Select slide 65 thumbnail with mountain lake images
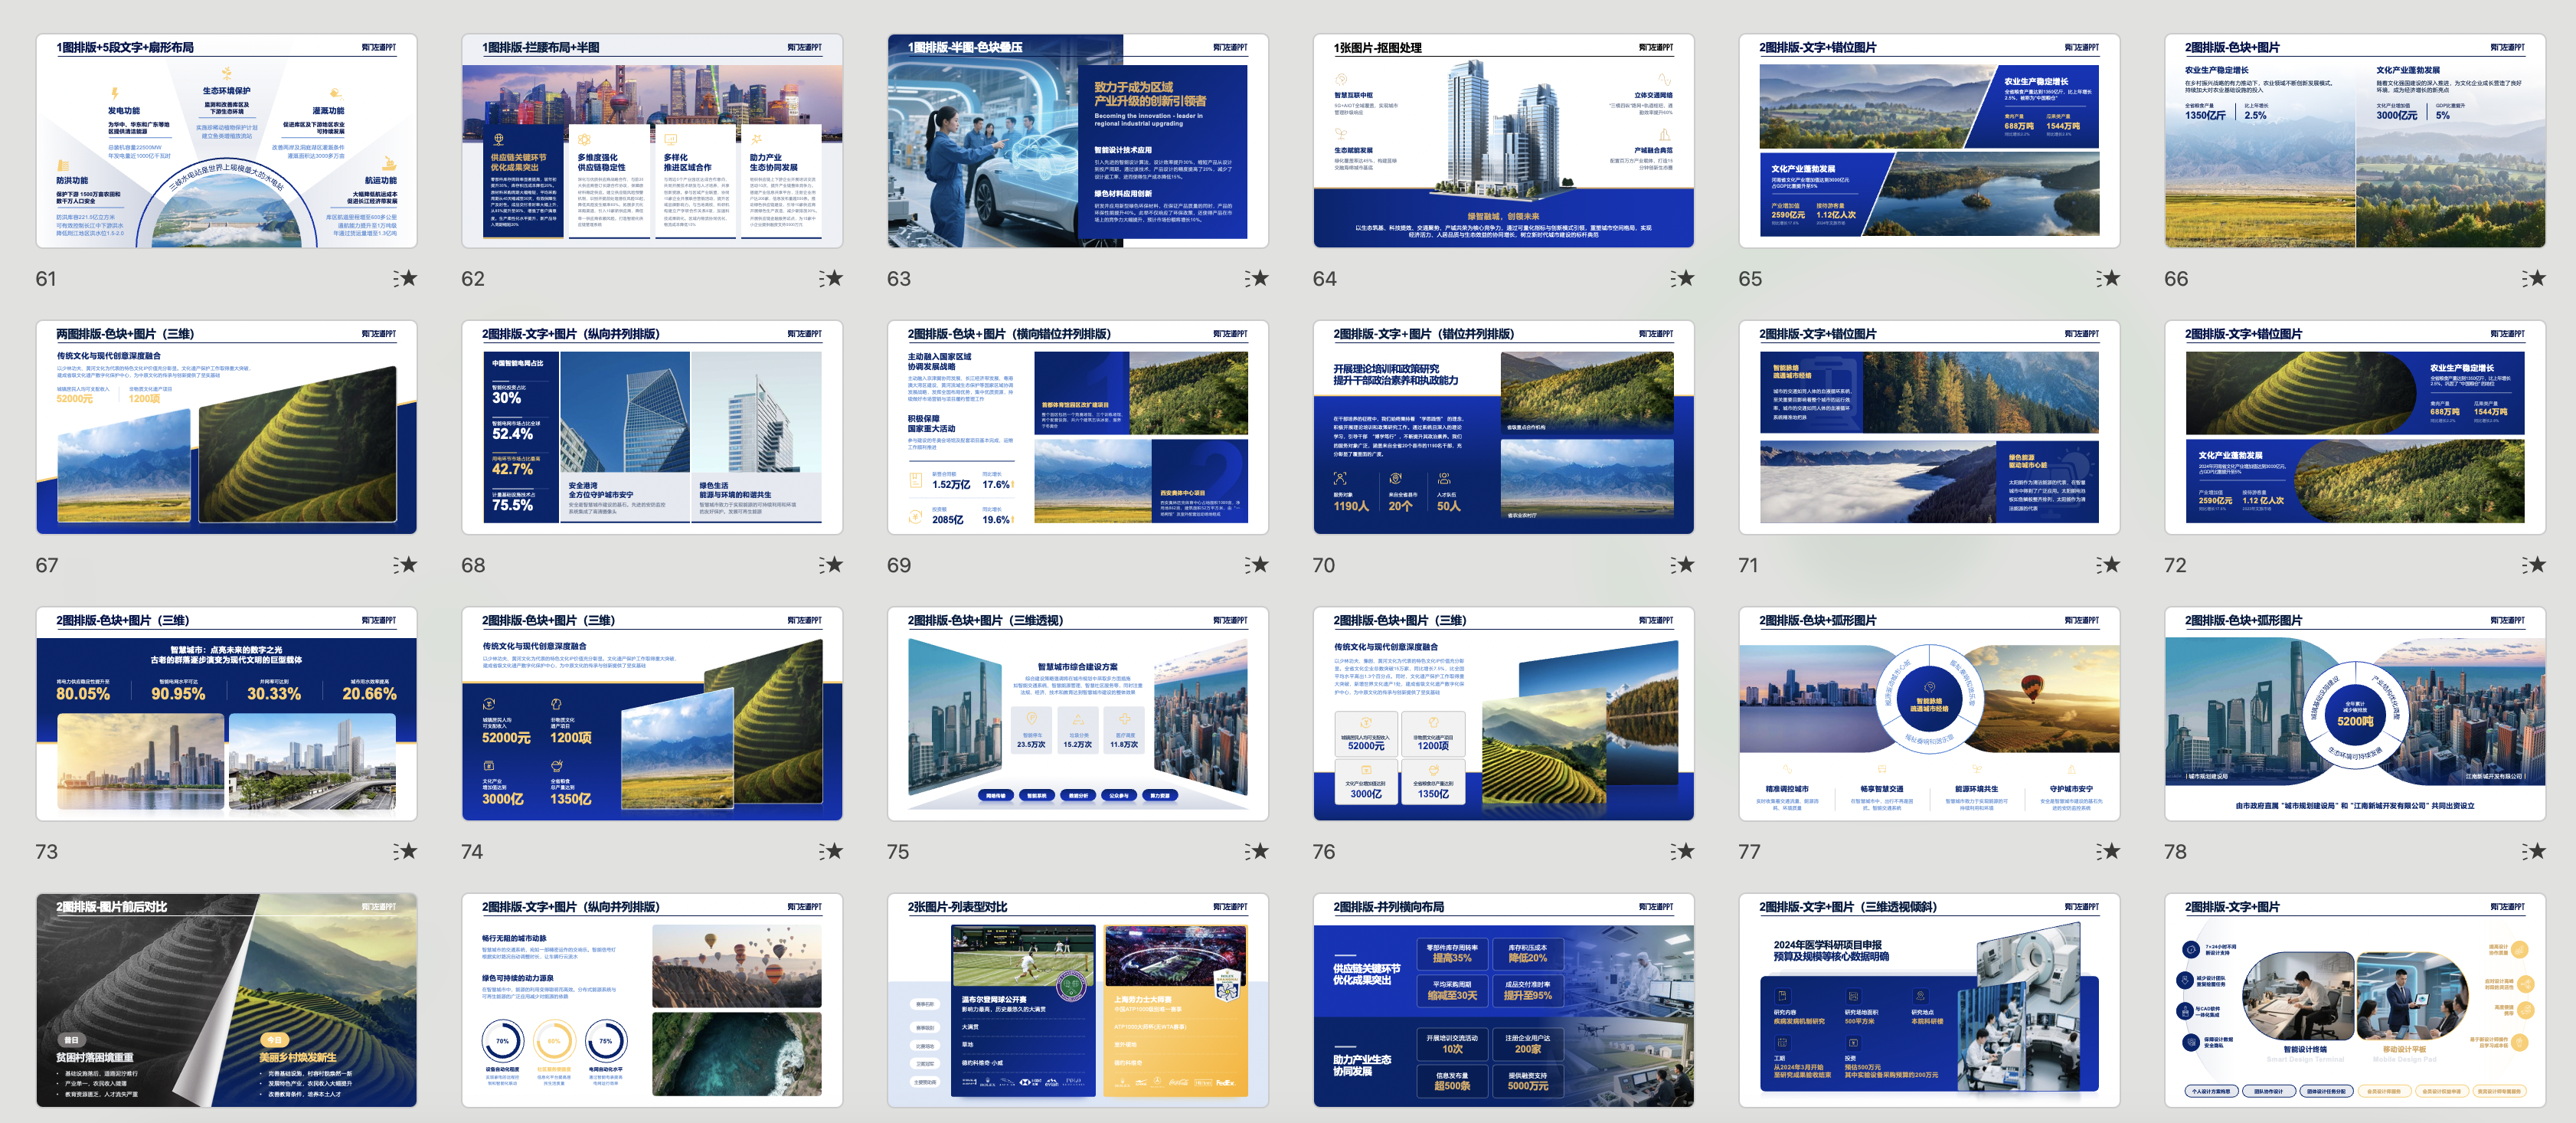 click(x=1929, y=141)
